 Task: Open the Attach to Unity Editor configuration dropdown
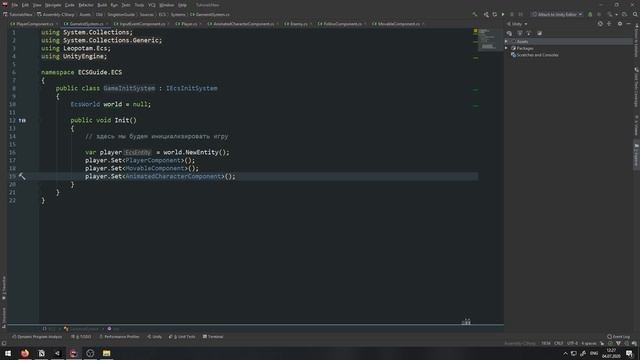[557, 14]
